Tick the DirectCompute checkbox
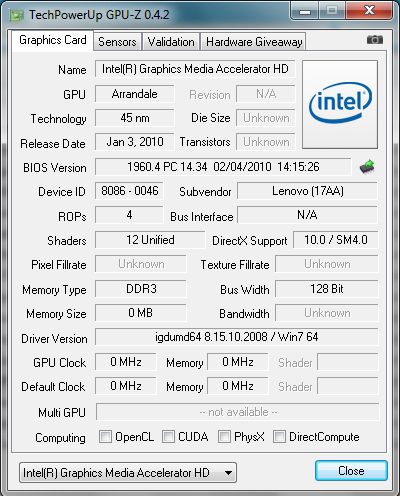 click(x=279, y=436)
